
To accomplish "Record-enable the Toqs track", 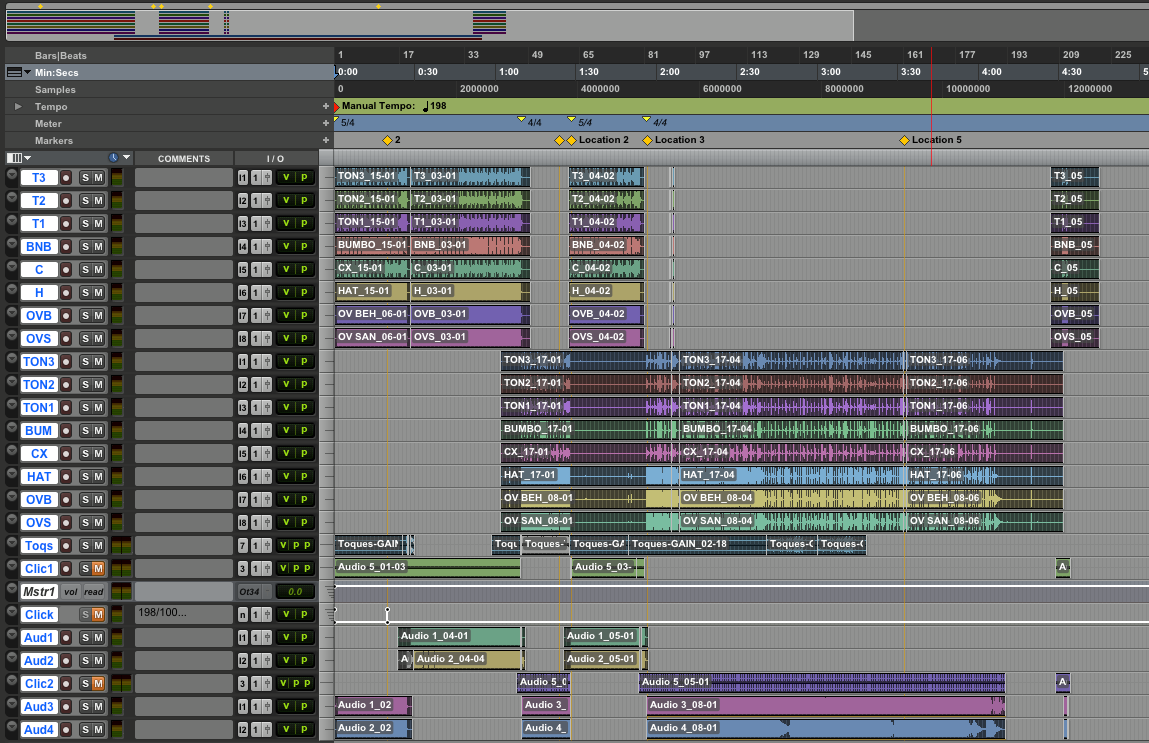I will [x=66, y=546].
